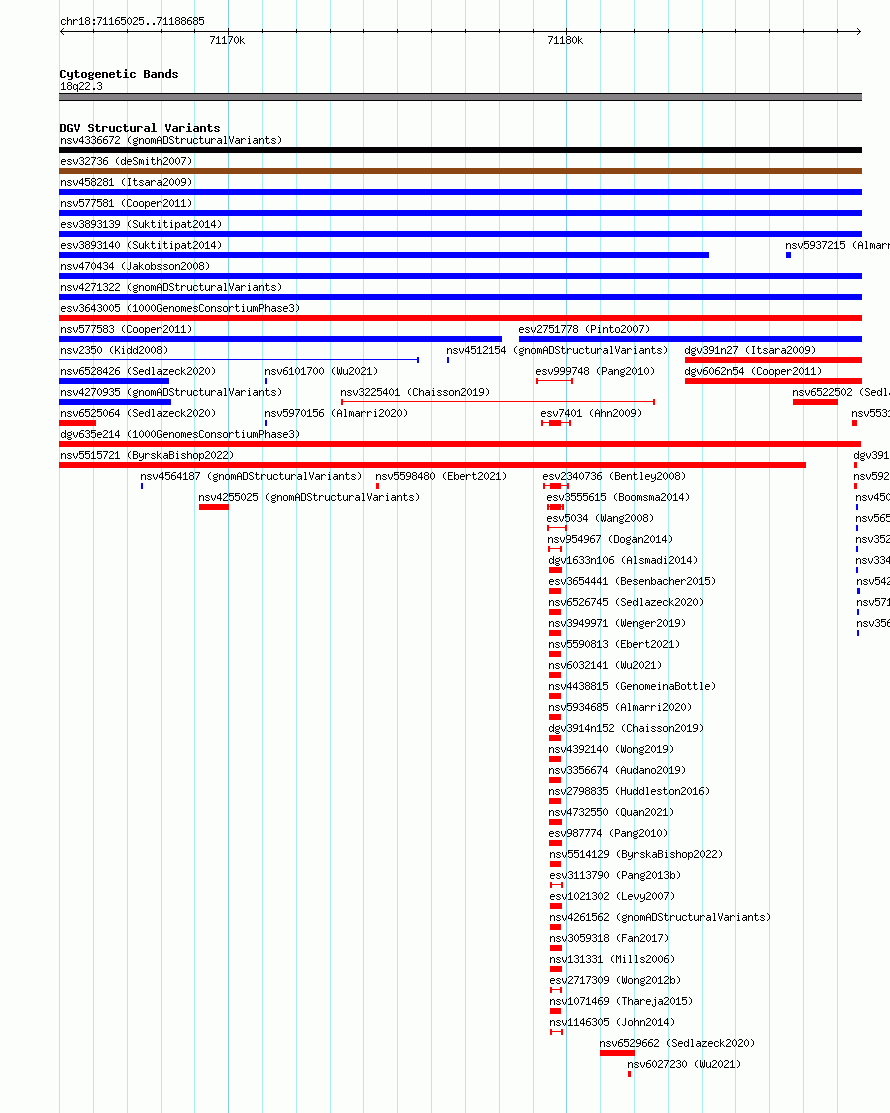Click dgv3914n152 Chaisson2019 label
890x1113 pixels.
pos(627,728)
